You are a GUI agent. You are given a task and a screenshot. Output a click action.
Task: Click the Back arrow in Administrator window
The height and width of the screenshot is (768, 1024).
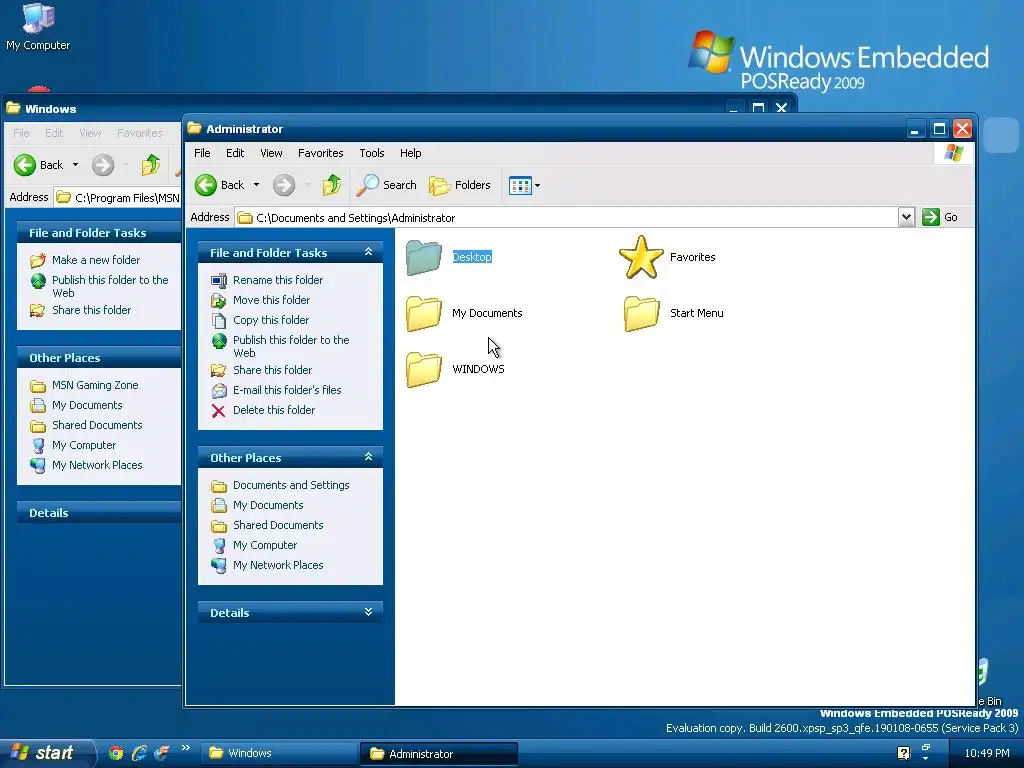(x=206, y=185)
